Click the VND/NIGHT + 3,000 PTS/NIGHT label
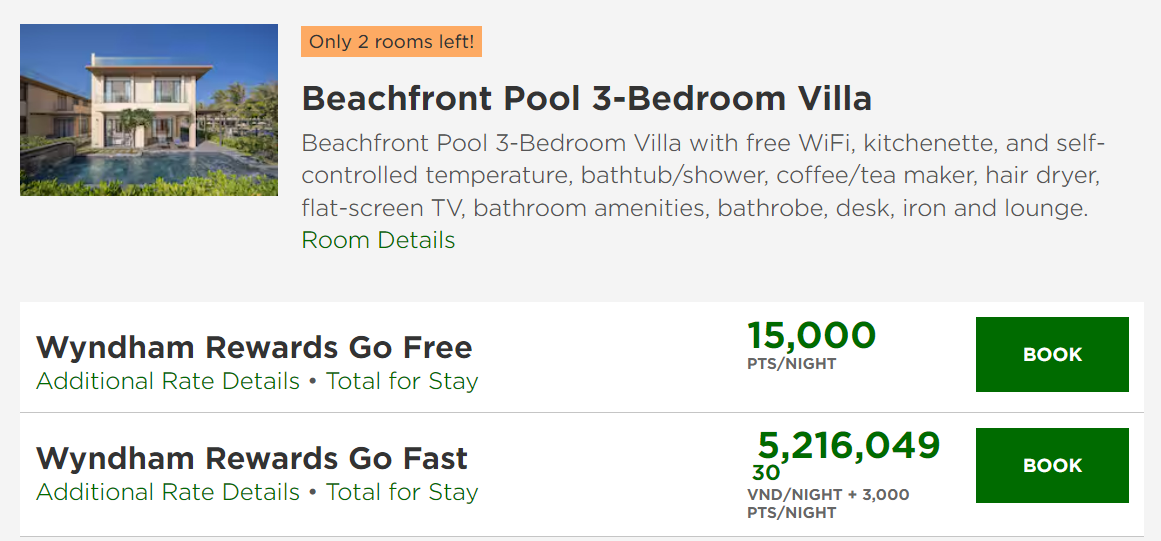 pos(828,503)
